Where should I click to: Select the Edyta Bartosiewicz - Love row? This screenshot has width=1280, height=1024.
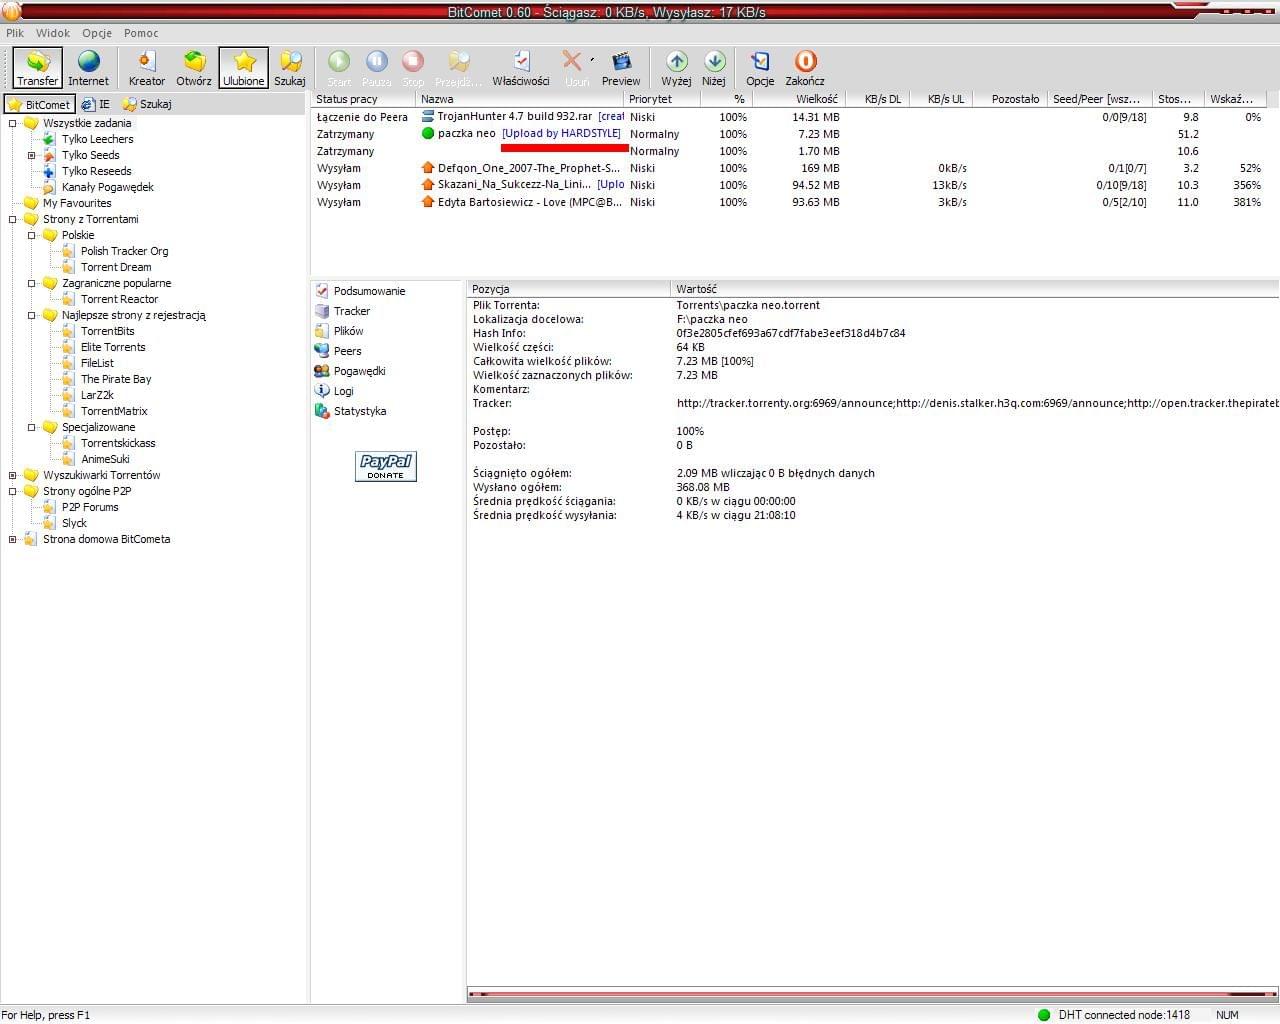788,202
